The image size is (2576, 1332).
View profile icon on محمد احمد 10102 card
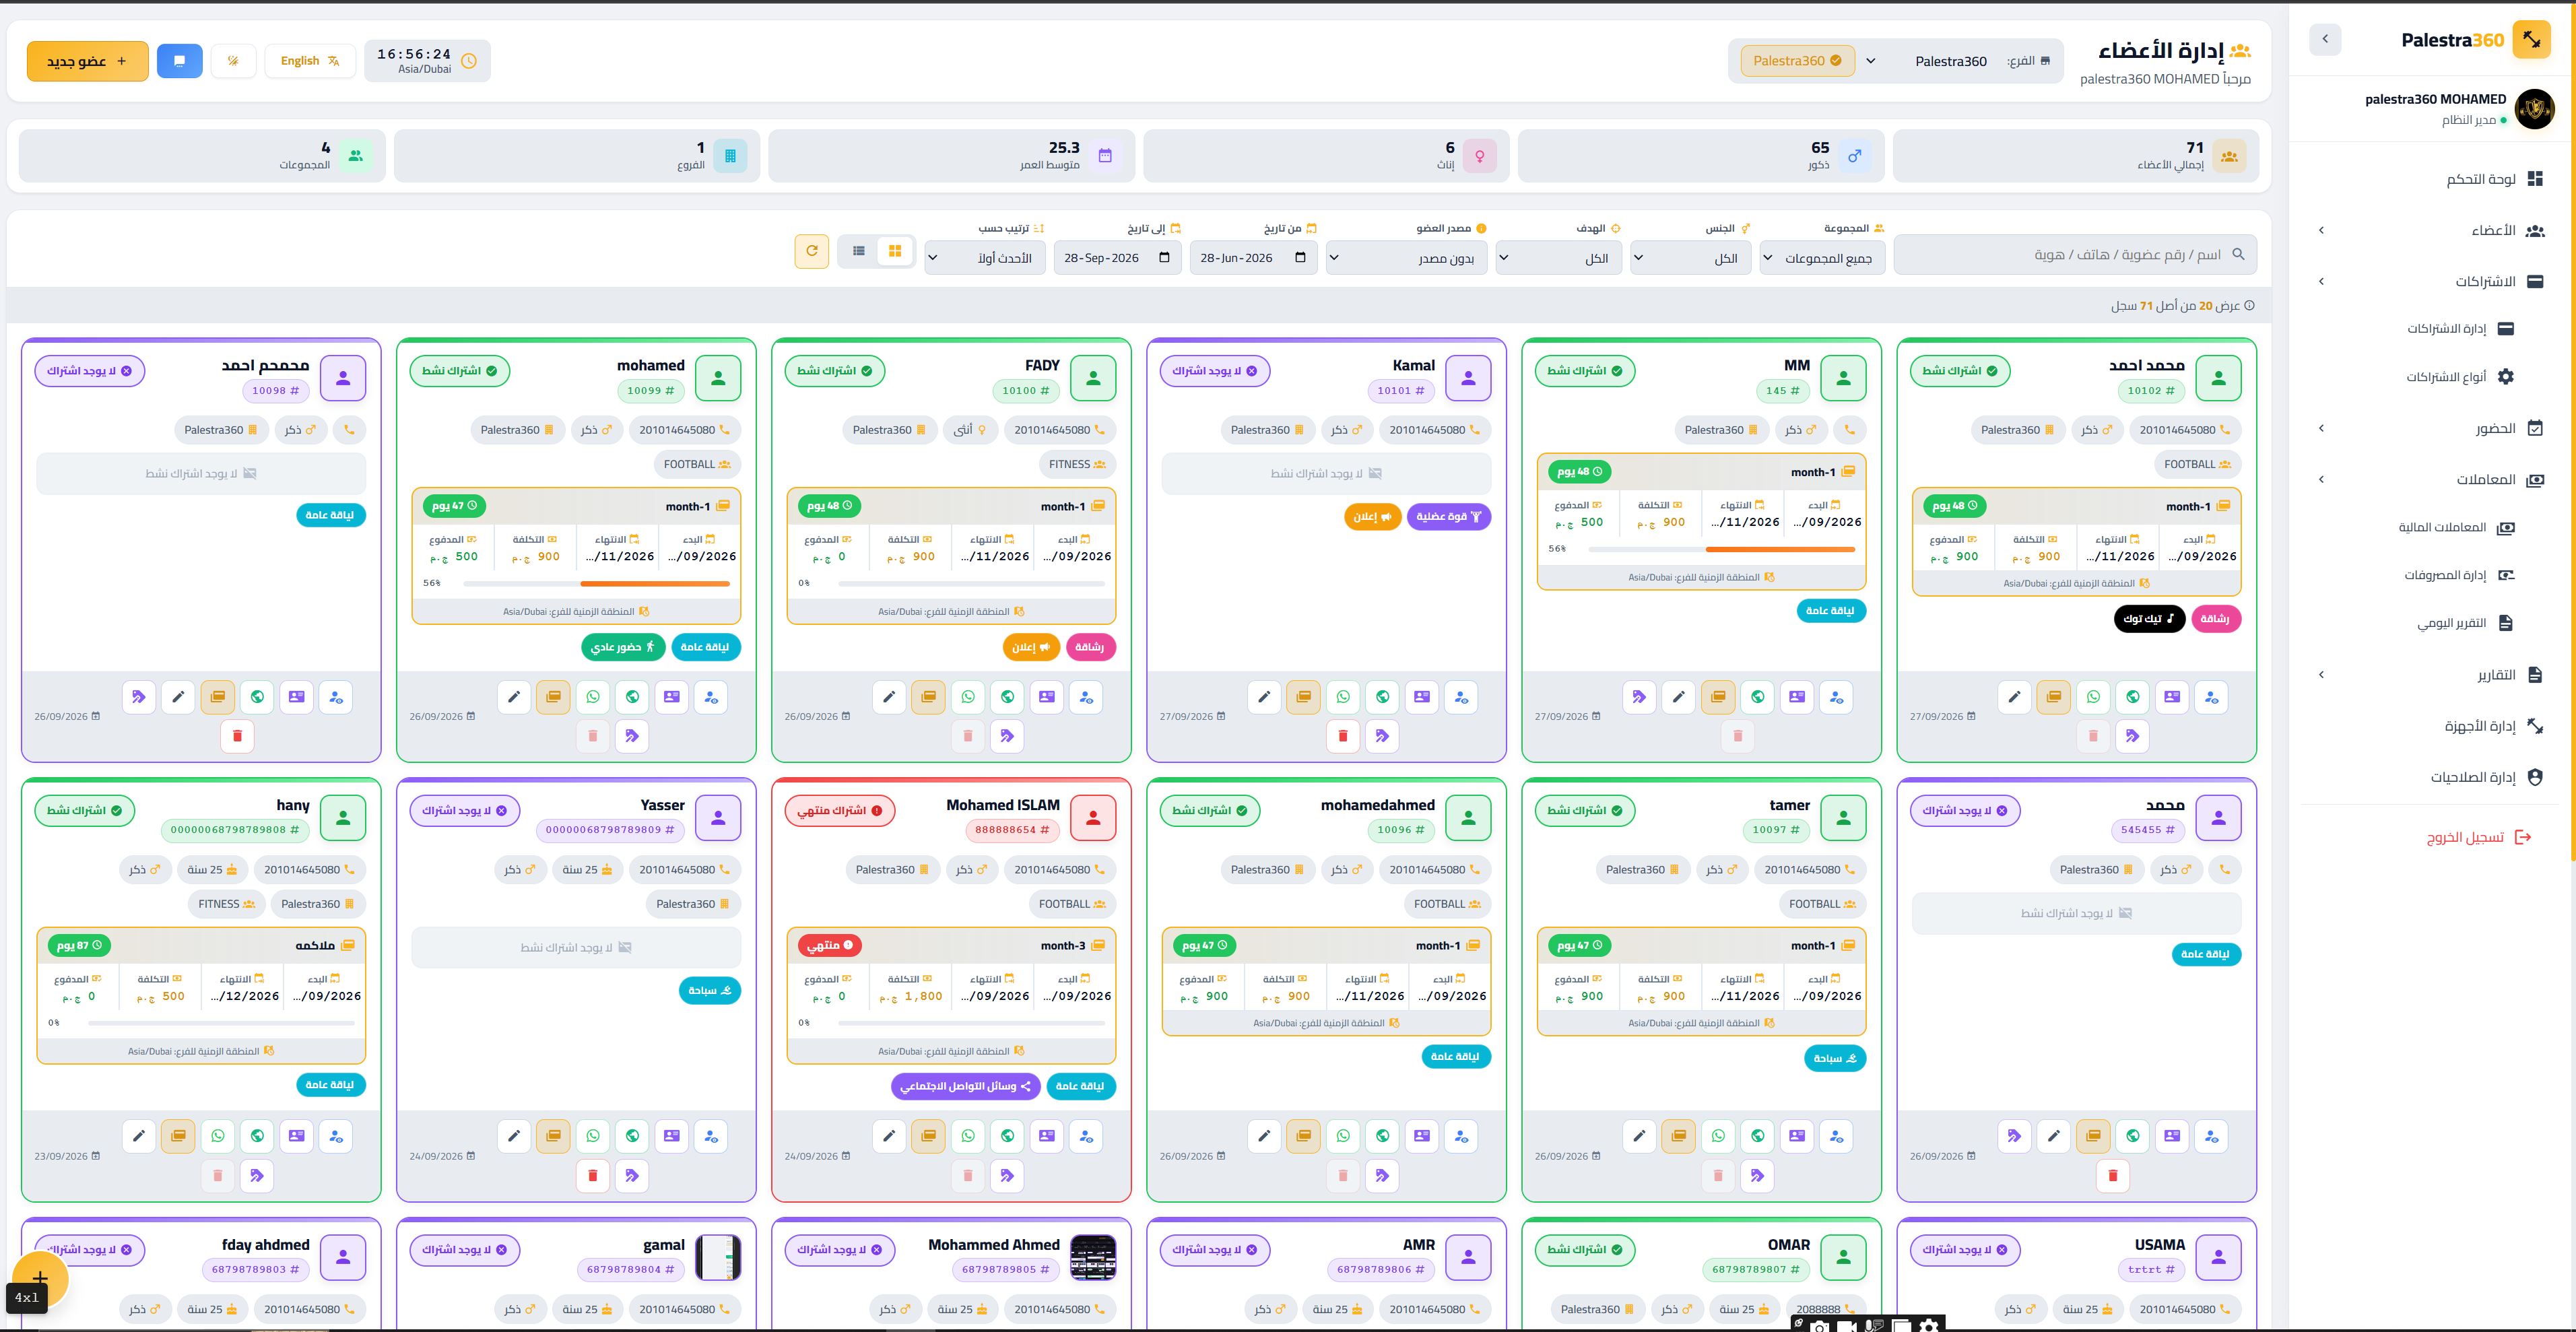pos(2211,697)
